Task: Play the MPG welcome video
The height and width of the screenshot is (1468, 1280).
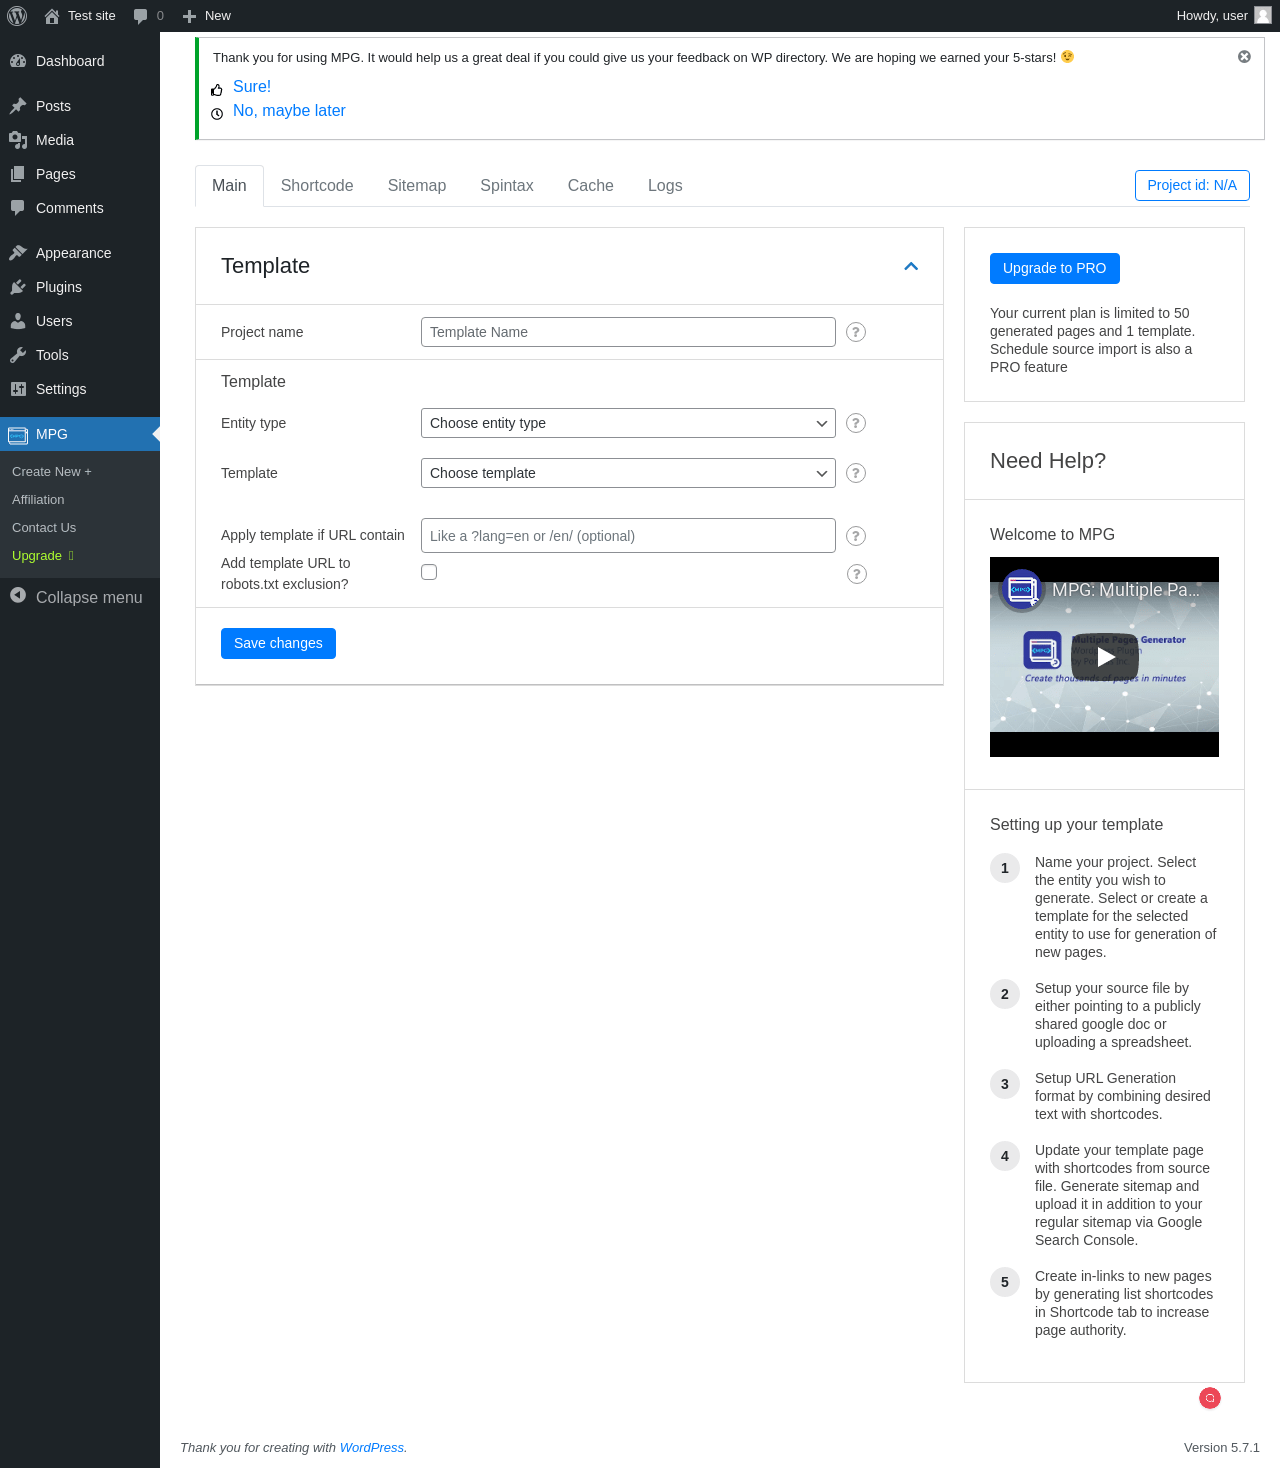Action: (x=1105, y=656)
